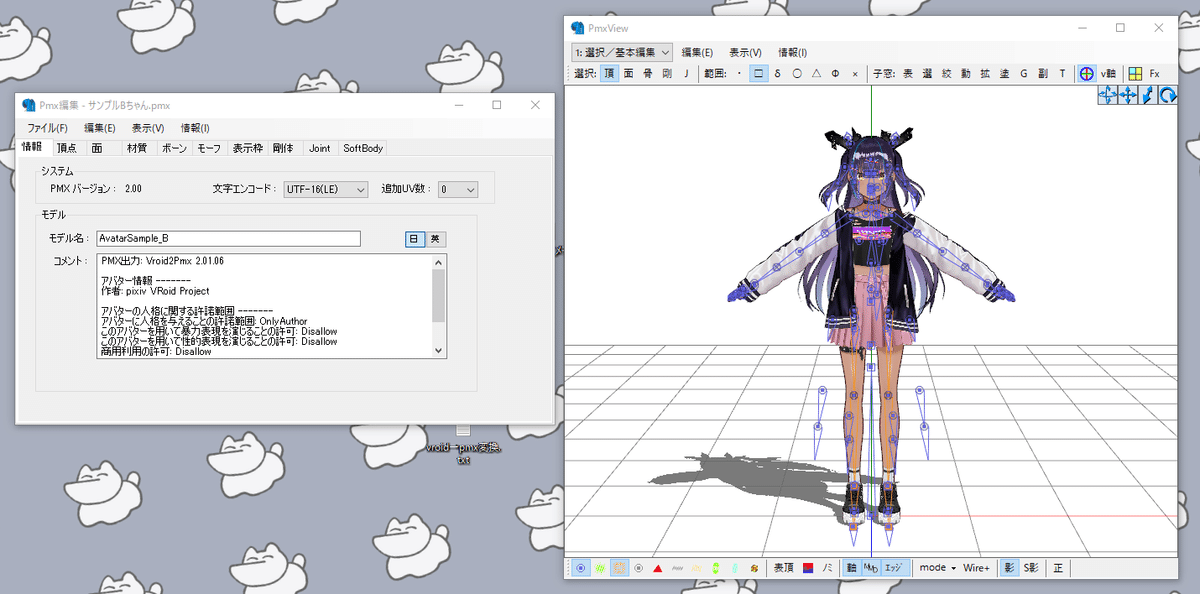Select the 剛 rigid body selection mode

click(667, 73)
